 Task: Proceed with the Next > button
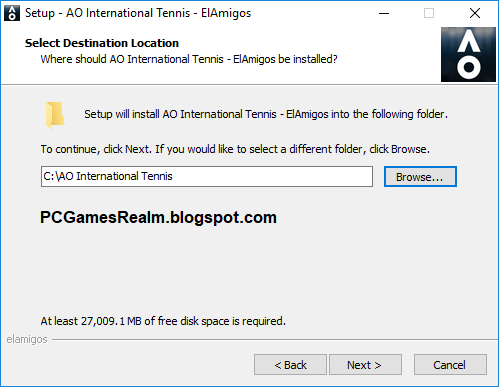pos(365,365)
